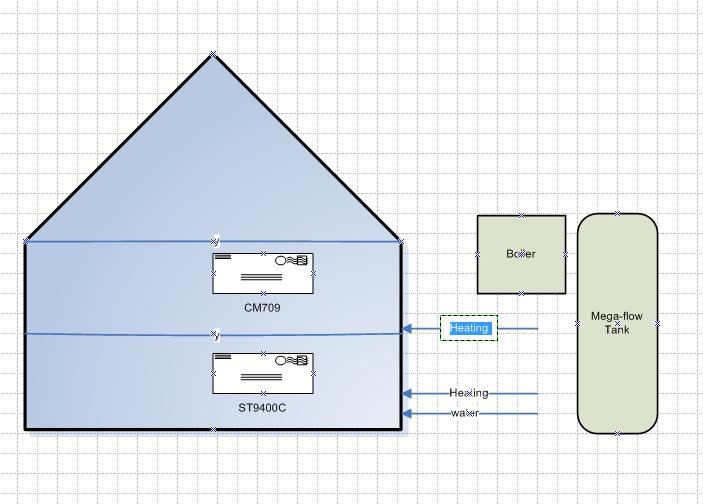Click the ST9400C text caption

262,408
